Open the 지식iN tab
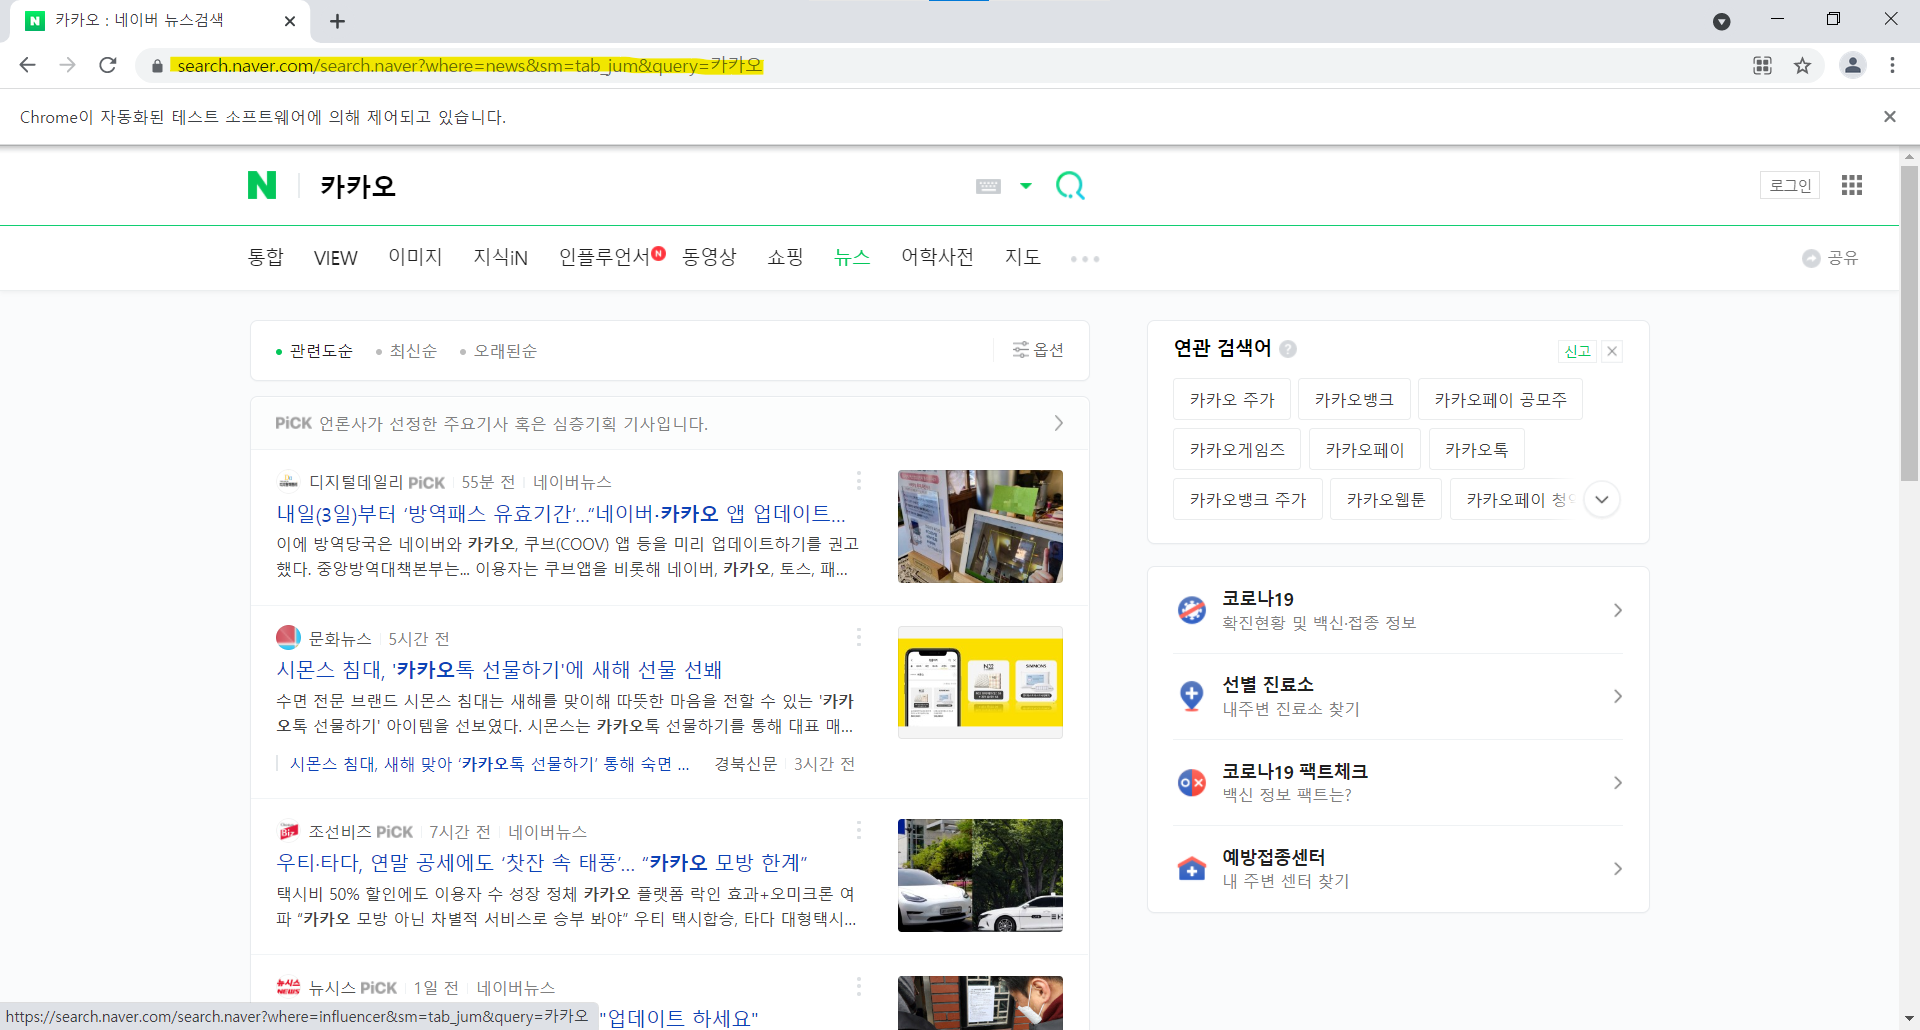 point(501,257)
